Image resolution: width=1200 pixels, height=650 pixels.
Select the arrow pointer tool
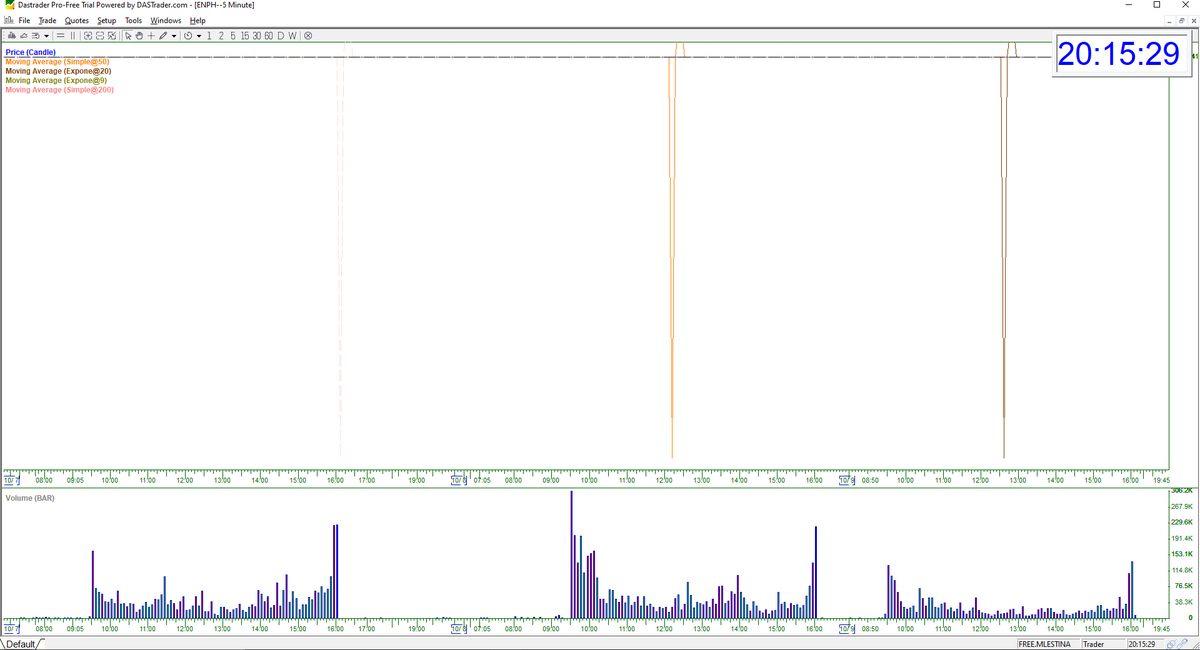click(x=128, y=36)
